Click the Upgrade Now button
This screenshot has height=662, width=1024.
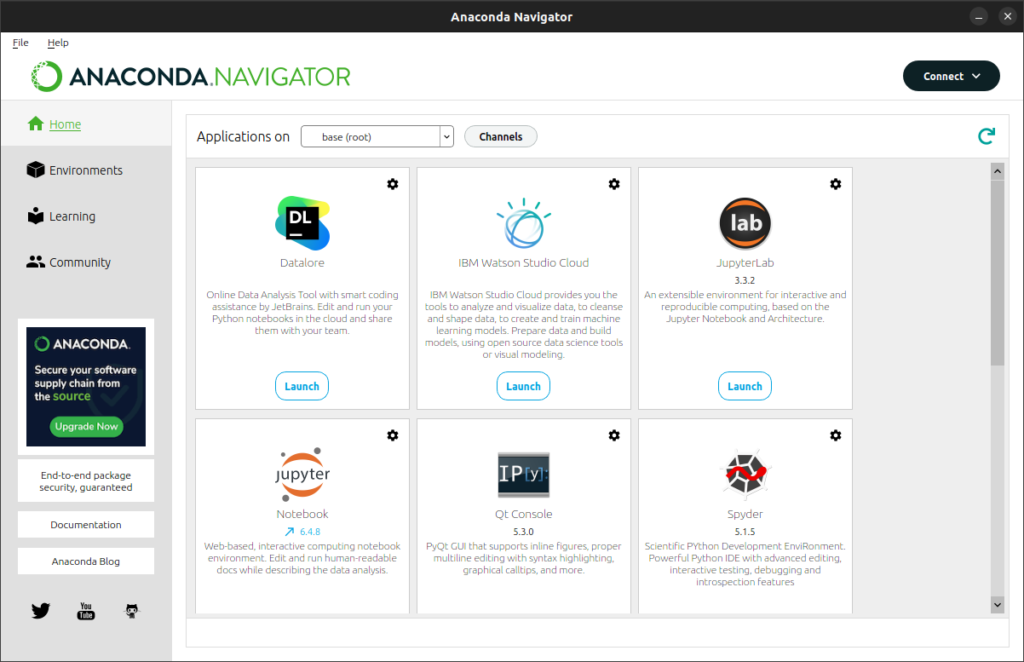86,426
